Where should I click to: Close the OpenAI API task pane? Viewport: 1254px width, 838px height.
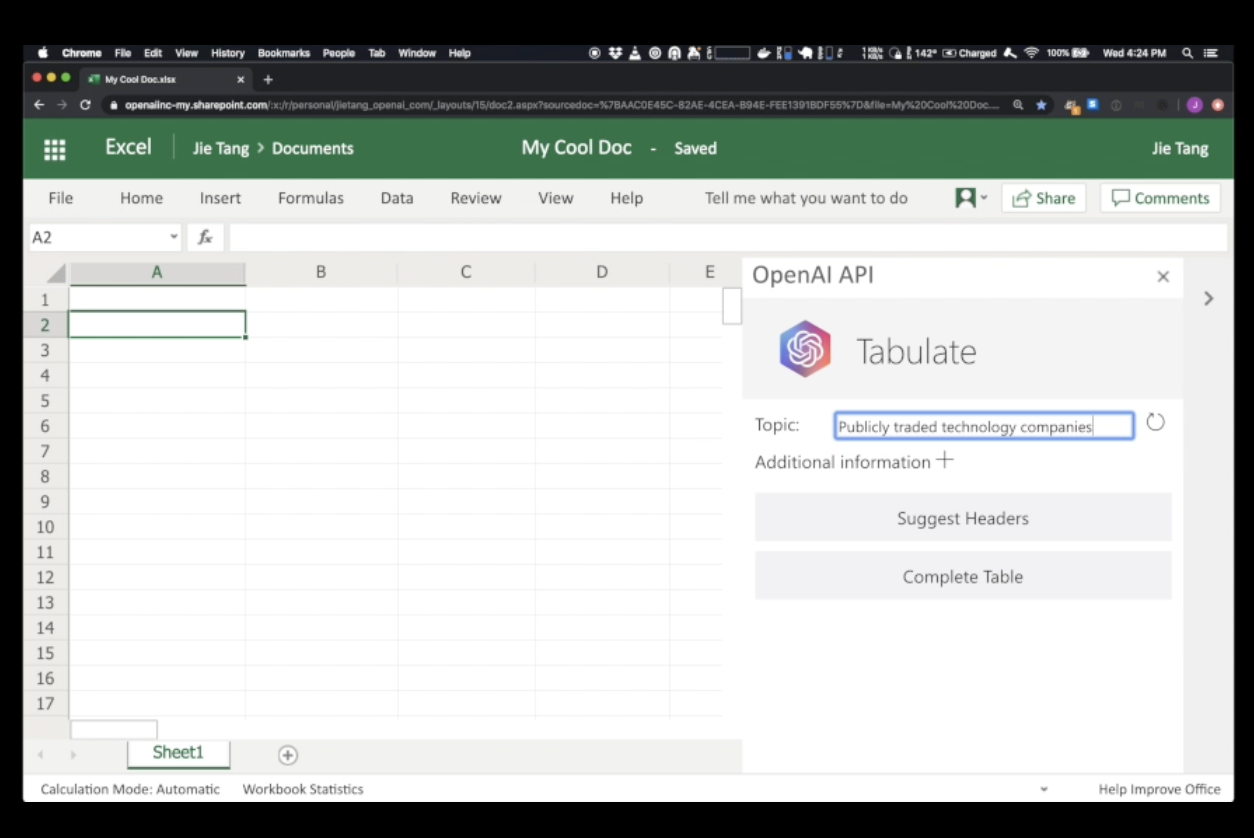1163,277
